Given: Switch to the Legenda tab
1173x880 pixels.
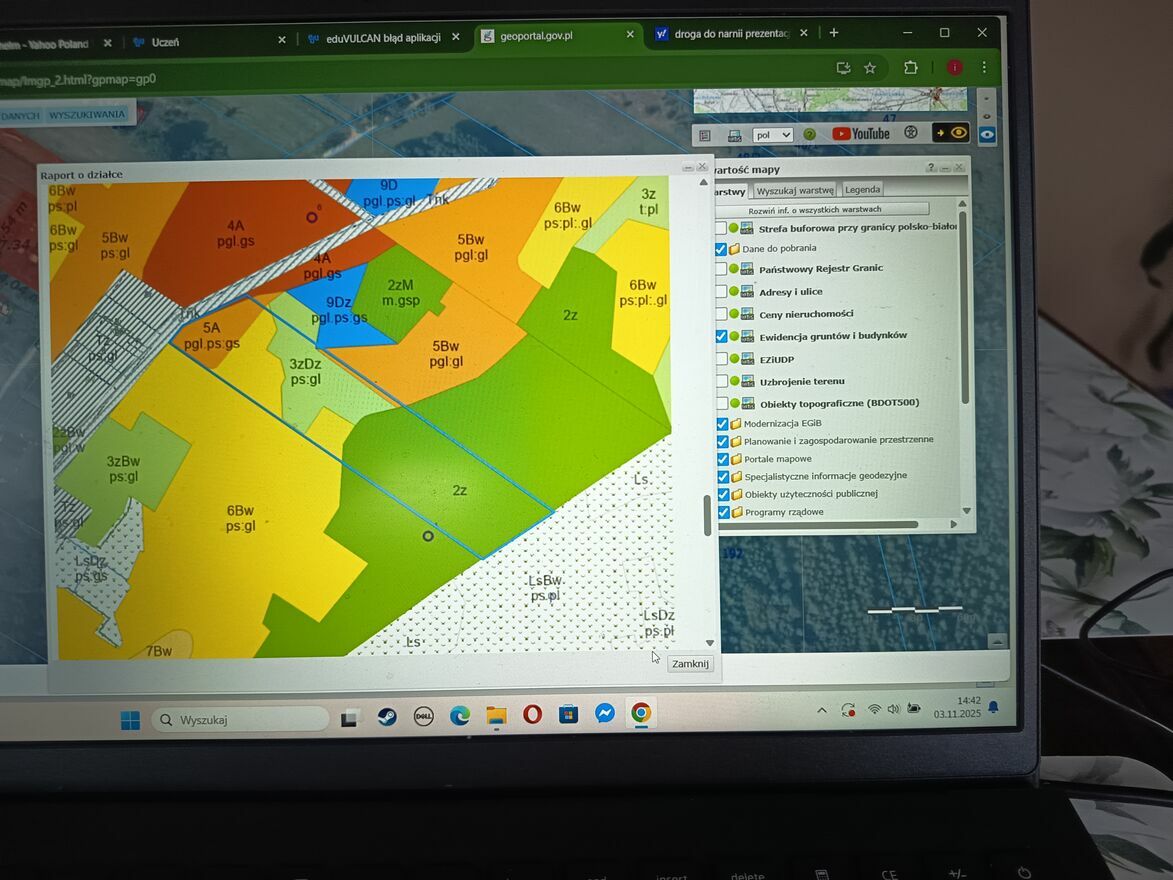Looking at the screenshot, I should (x=862, y=190).
